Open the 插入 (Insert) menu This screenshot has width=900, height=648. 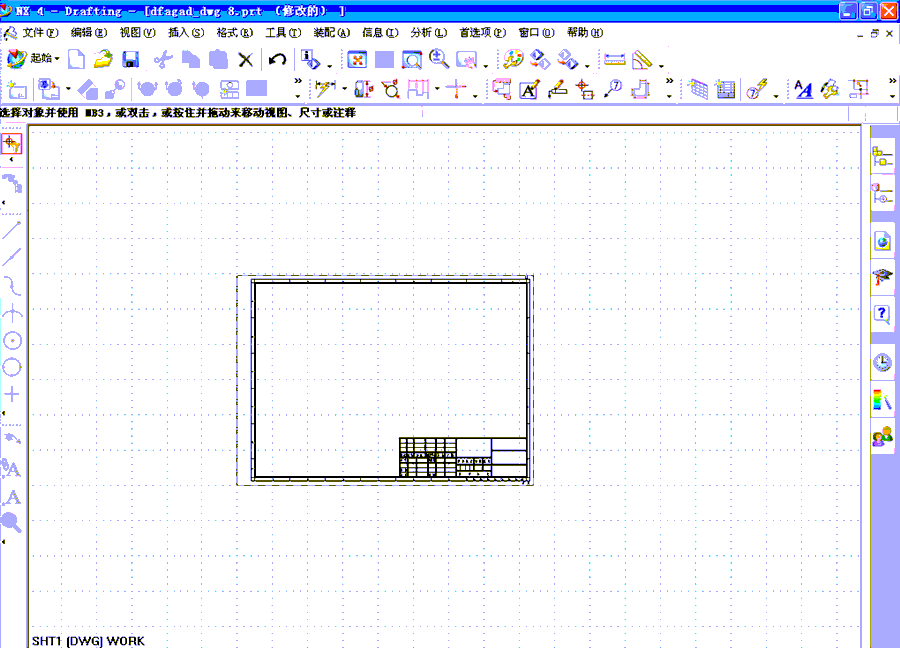click(185, 33)
